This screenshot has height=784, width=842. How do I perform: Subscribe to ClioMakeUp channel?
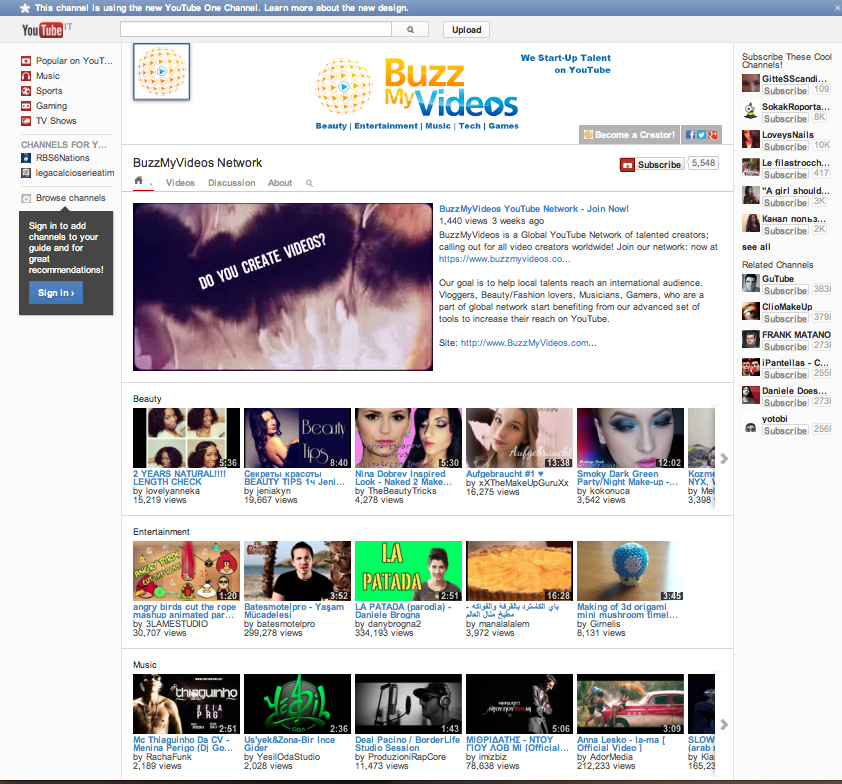coord(785,318)
